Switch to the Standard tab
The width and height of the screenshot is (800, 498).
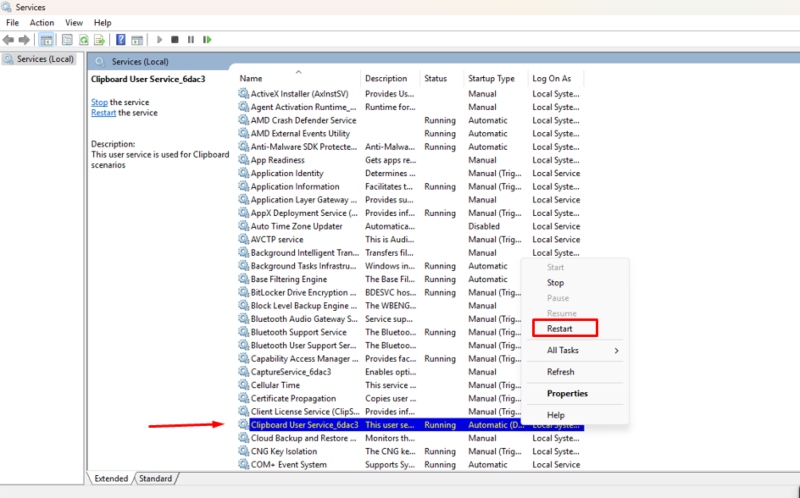(155, 479)
